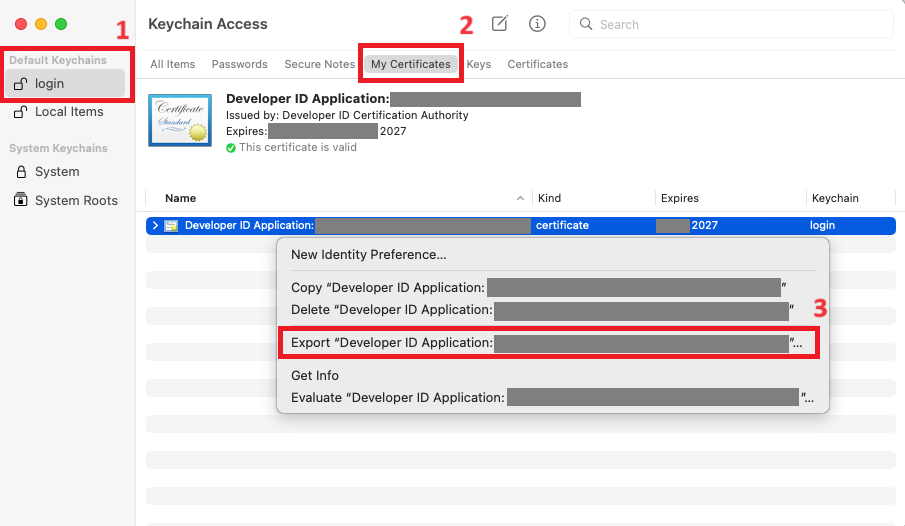Select the login keychain unlocked padlock icon
The height and width of the screenshot is (526, 905).
pyautogui.click(x=20, y=84)
